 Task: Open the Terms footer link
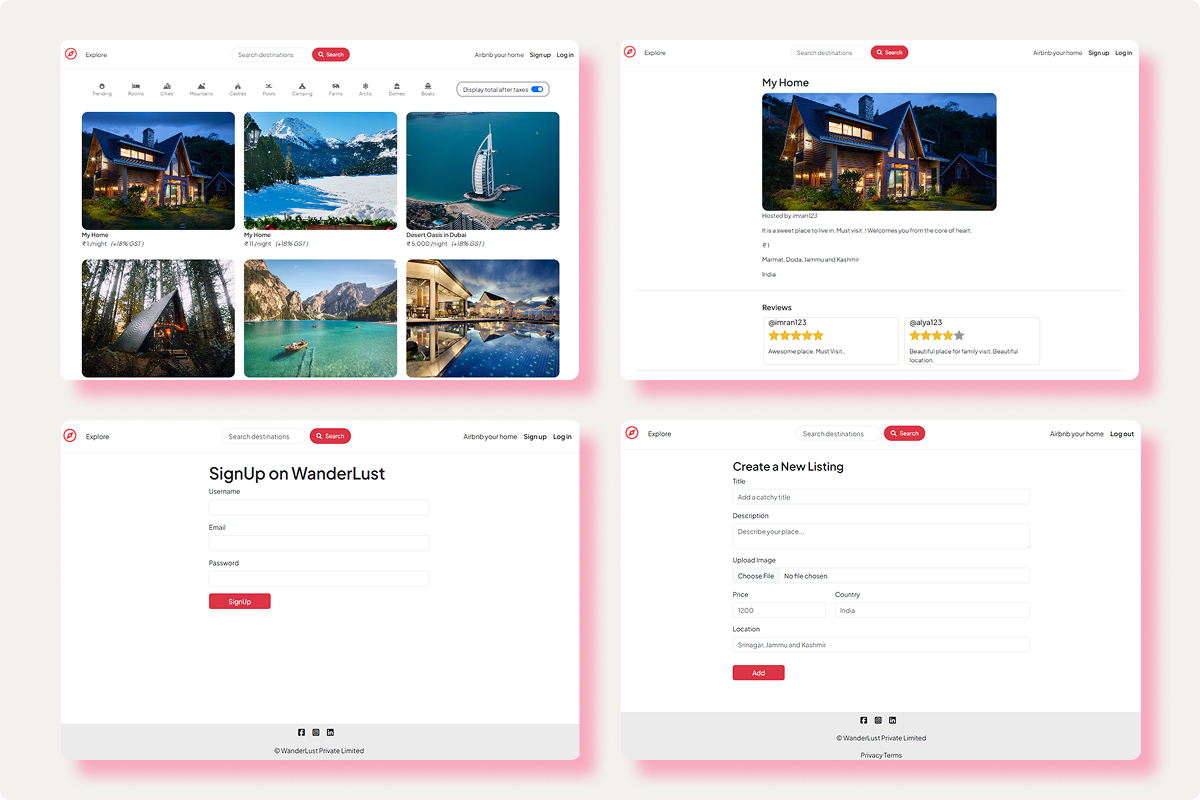(893, 755)
